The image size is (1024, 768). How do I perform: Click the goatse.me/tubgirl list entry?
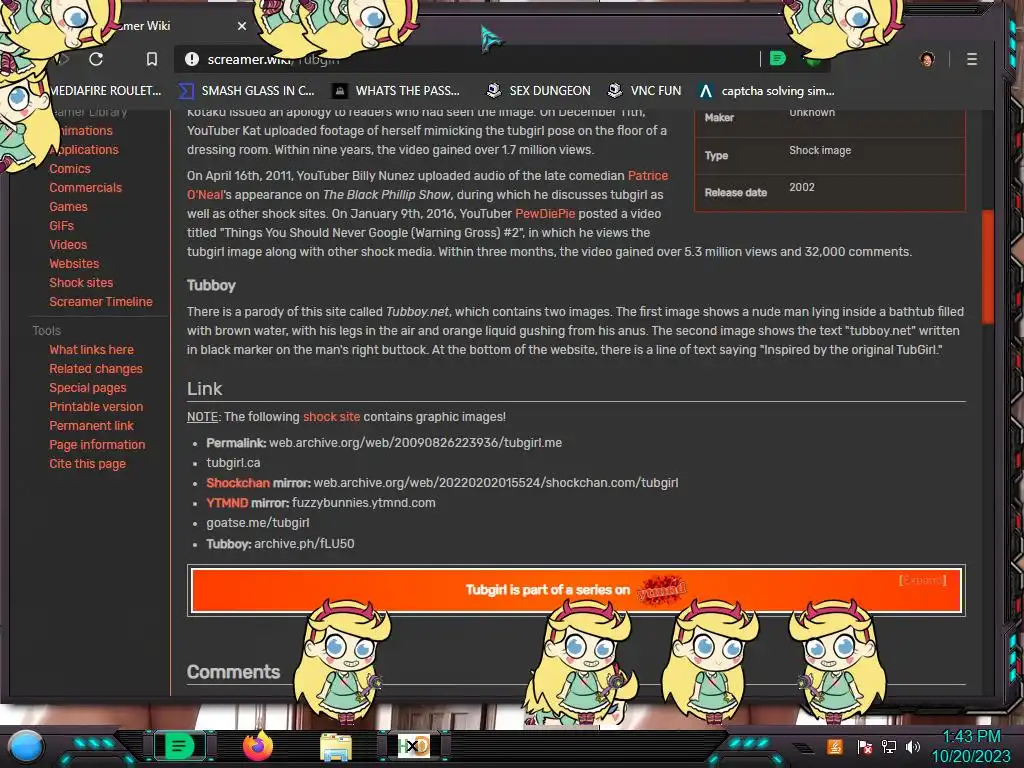[257, 522]
